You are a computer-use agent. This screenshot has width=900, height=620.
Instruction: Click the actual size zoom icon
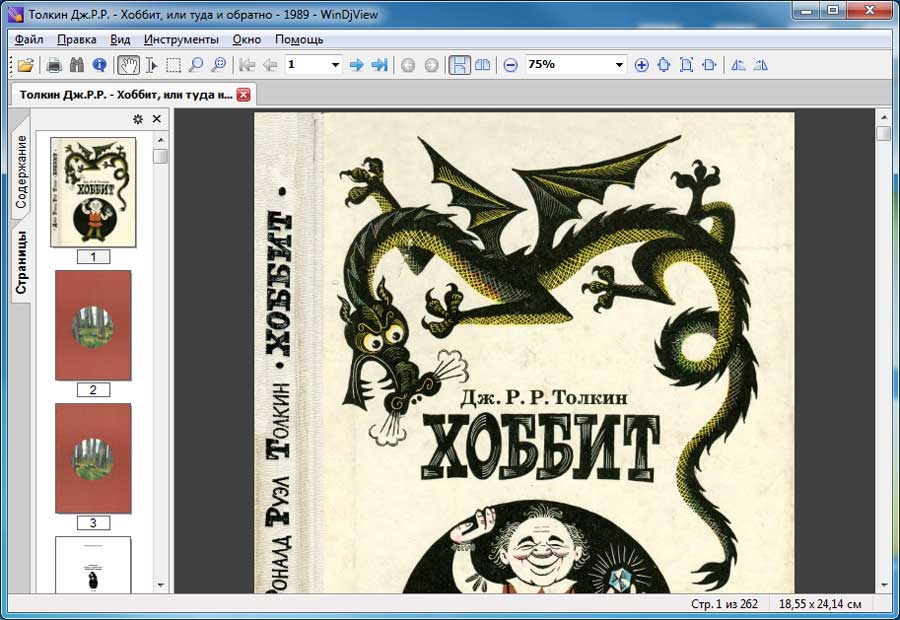click(x=686, y=65)
